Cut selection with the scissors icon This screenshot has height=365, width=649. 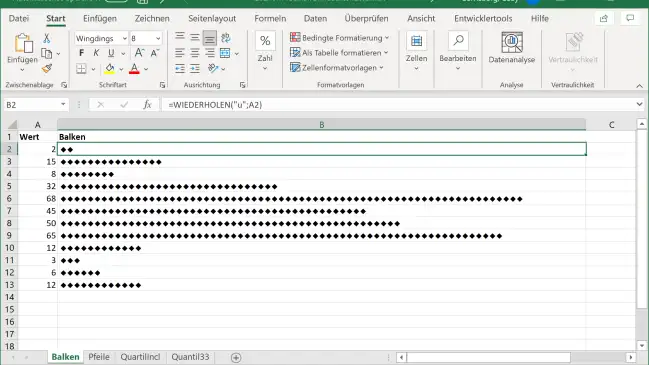coord(46,38)
